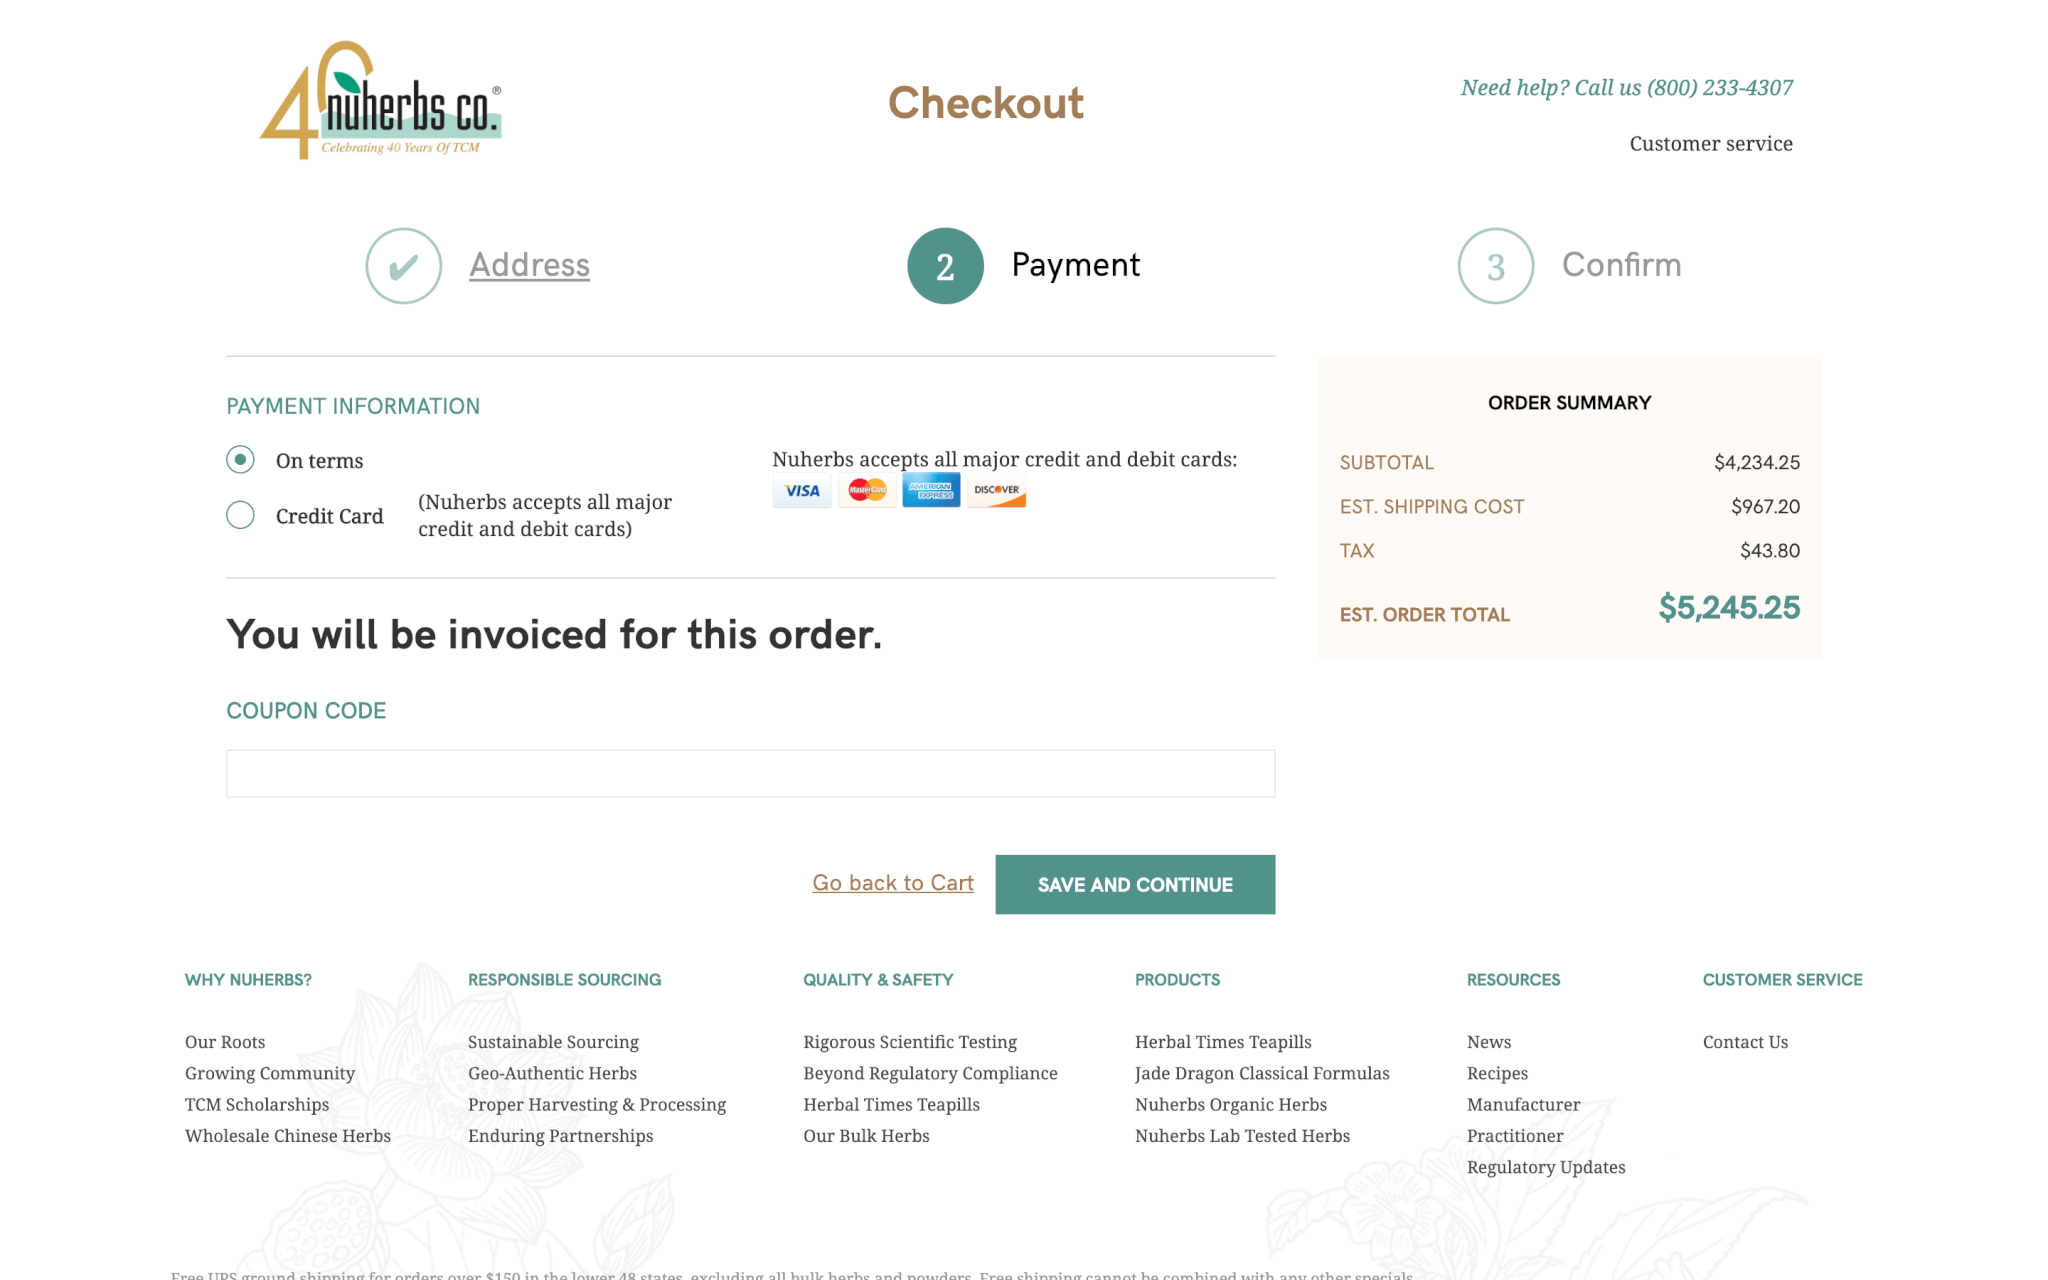This screenshot has height=1280, width=2048.
Task: Click the Products footer menu section
Action: pos(1177,979)
